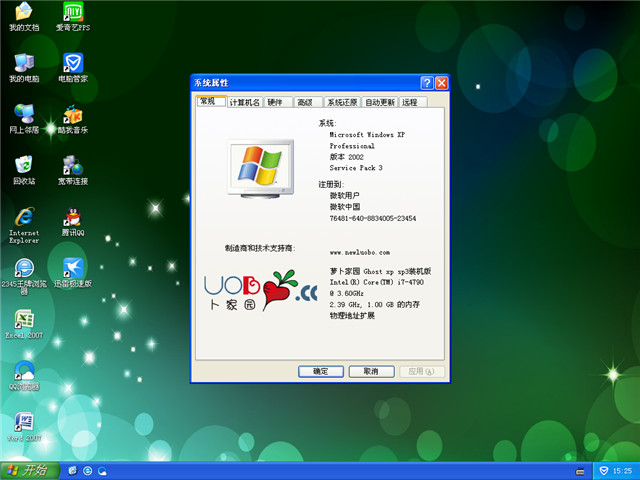Click the Microsoft Windows XP text
Viewport: 640px width, 480px height.
[367, 135]
